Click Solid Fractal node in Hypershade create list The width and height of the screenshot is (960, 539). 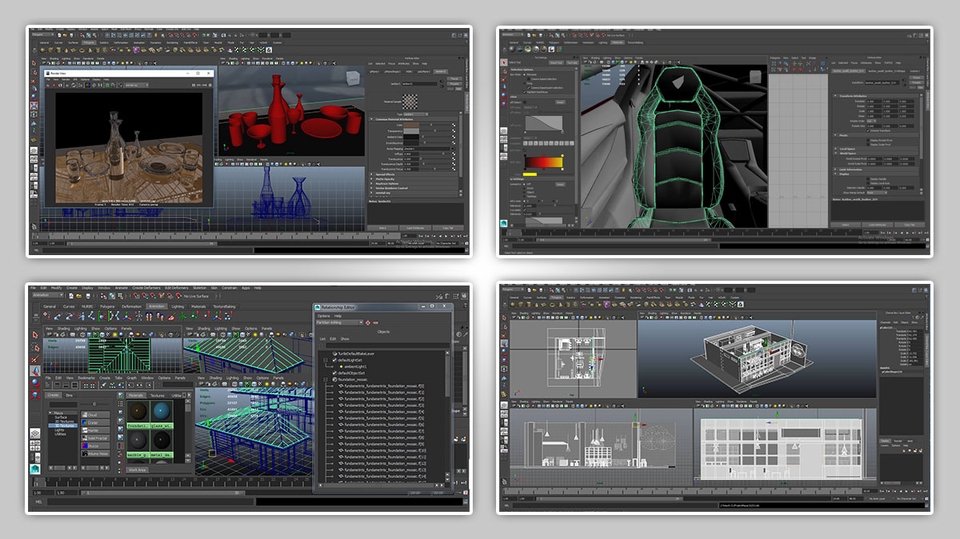[x=96, y=438]
